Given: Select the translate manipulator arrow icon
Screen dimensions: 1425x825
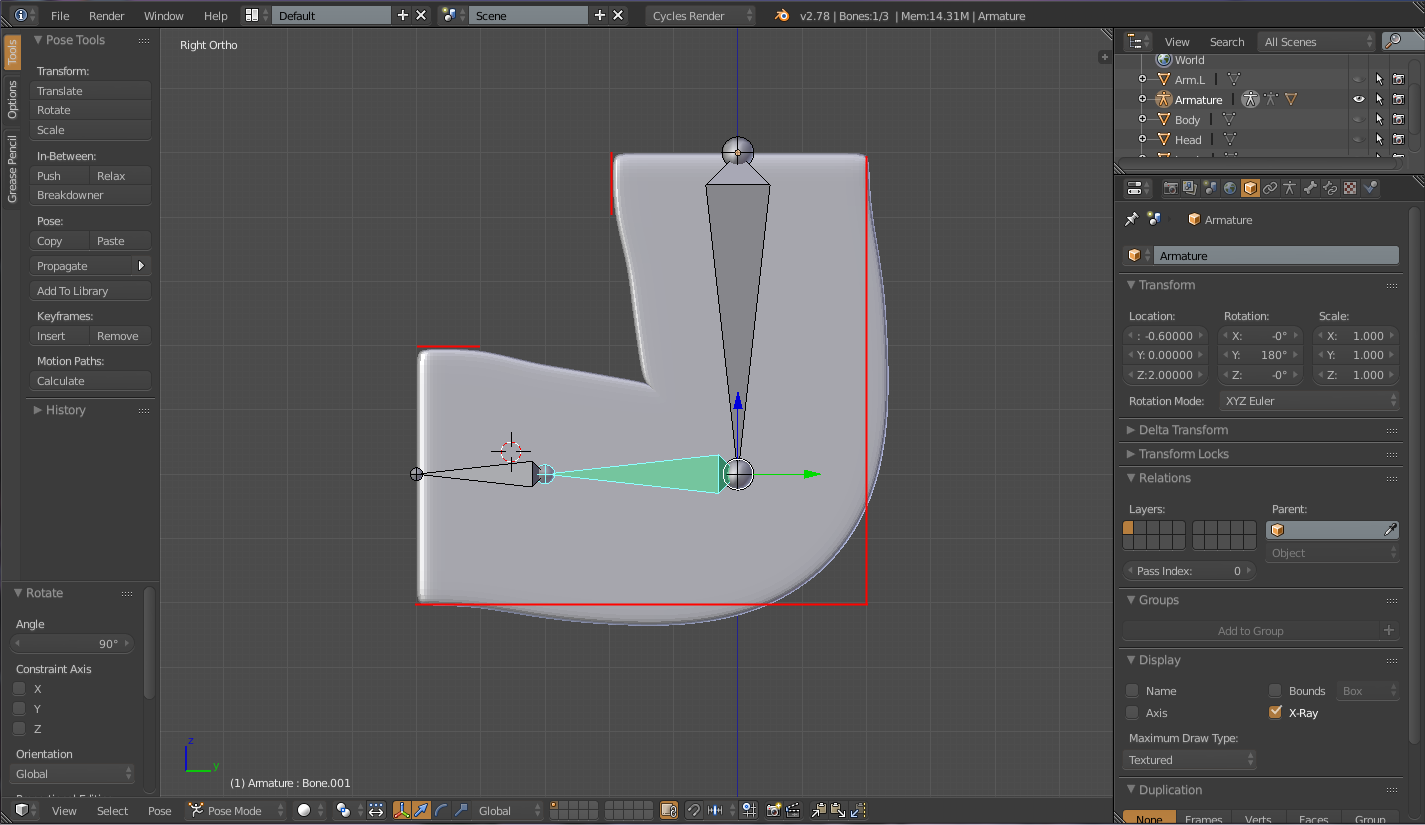Looking at the screenshot, I should pyautogui.click(x=421, y=810).
